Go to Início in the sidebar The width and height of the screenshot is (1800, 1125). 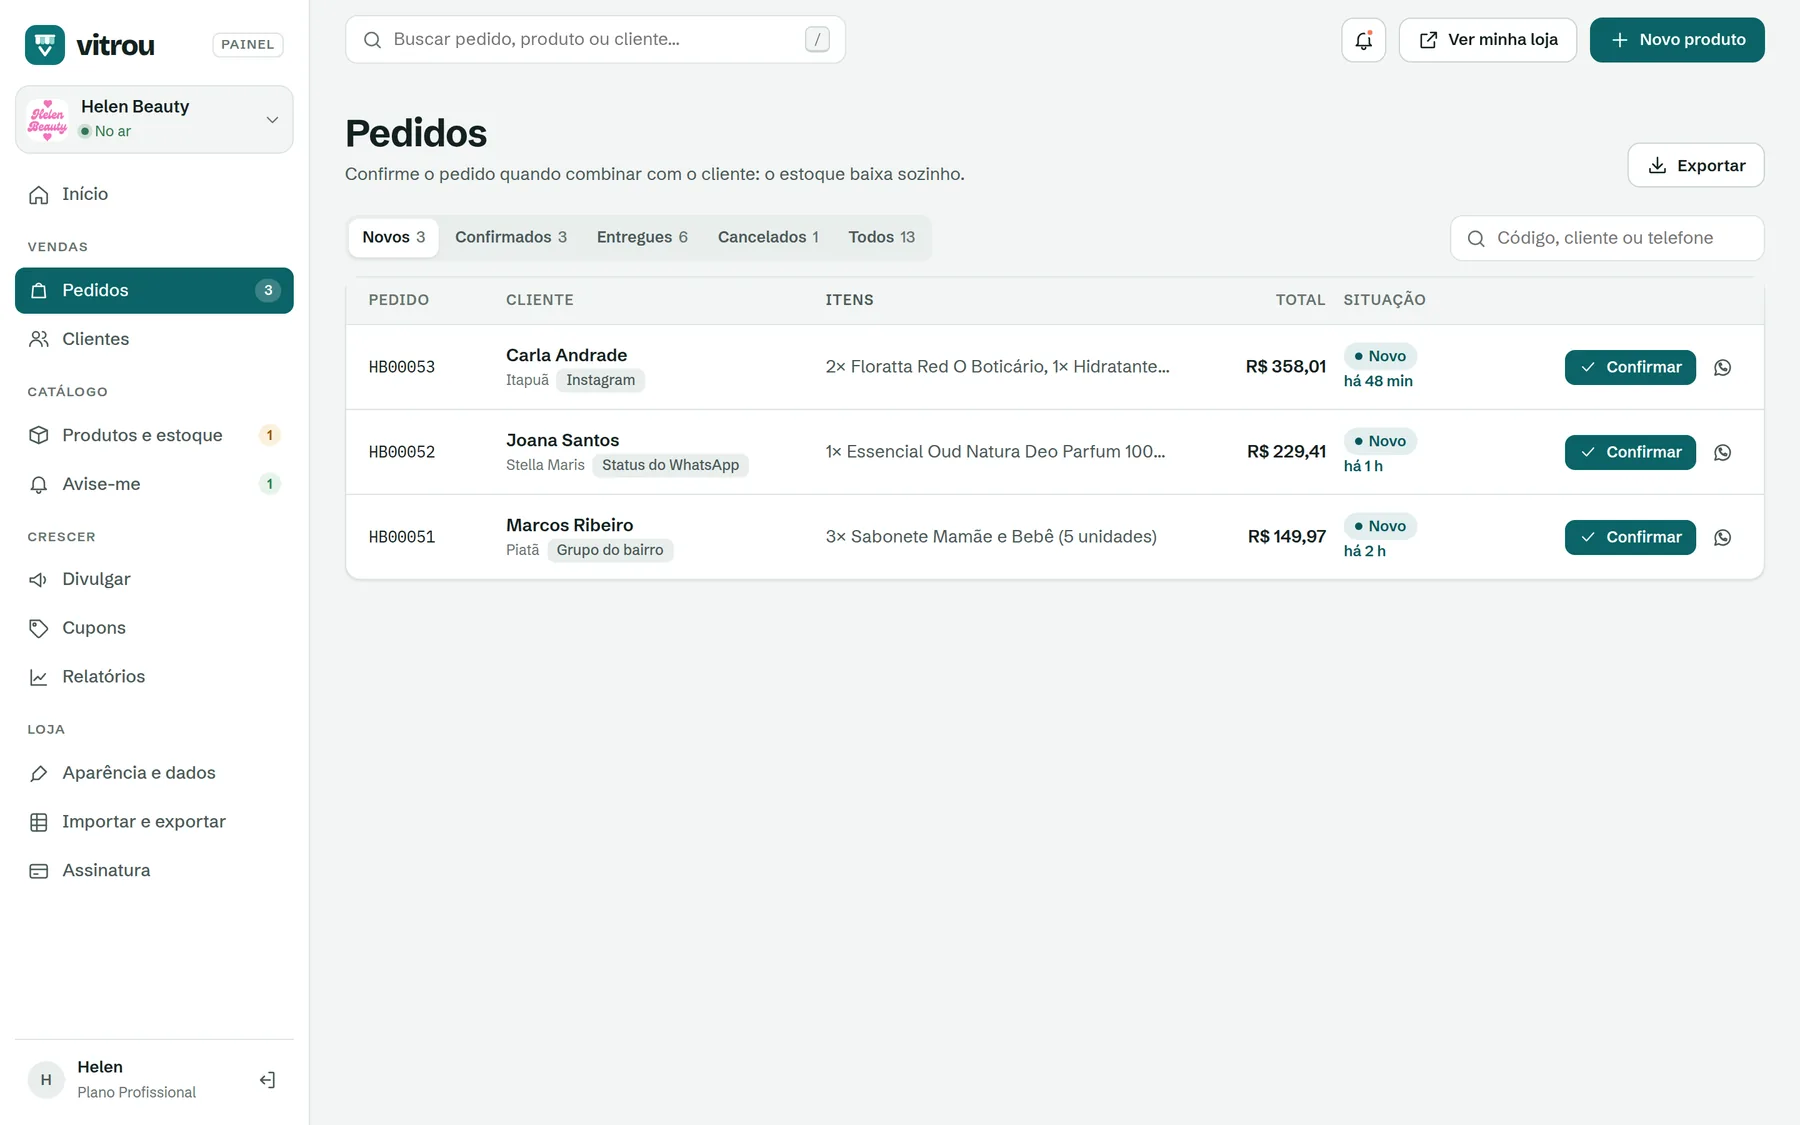click(154, 194)
